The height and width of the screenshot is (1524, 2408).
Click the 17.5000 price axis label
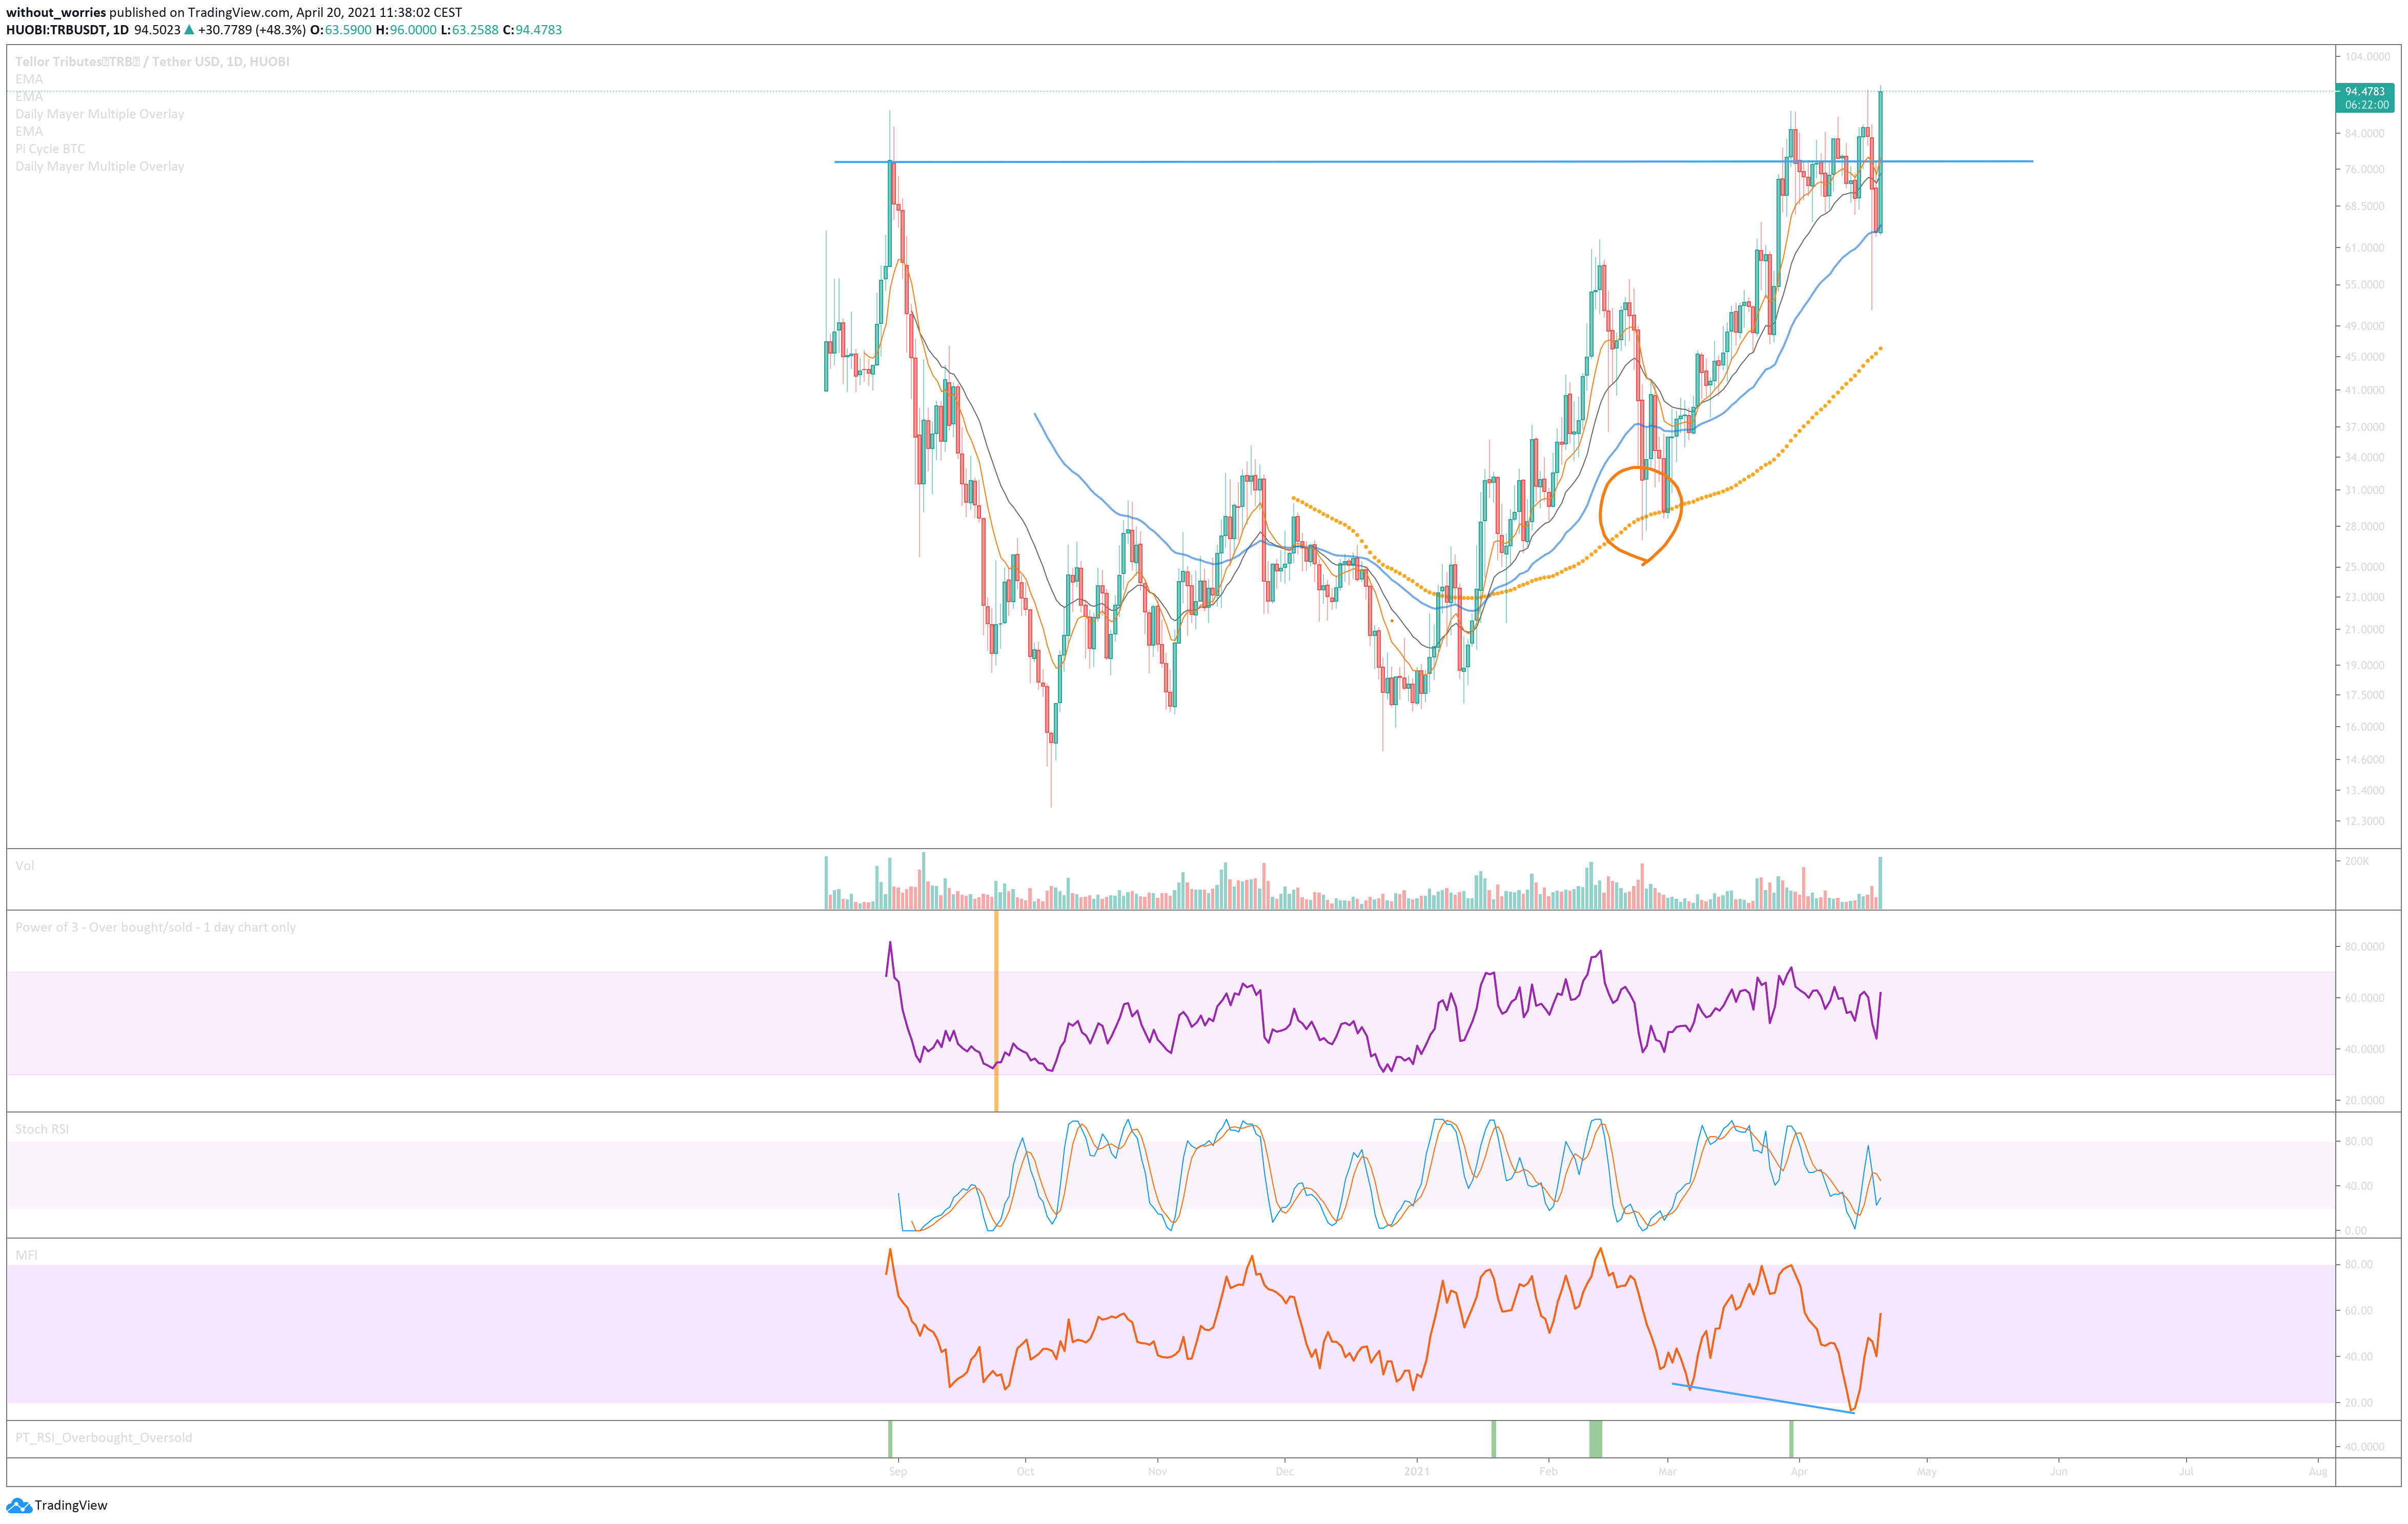(2365, 695)
